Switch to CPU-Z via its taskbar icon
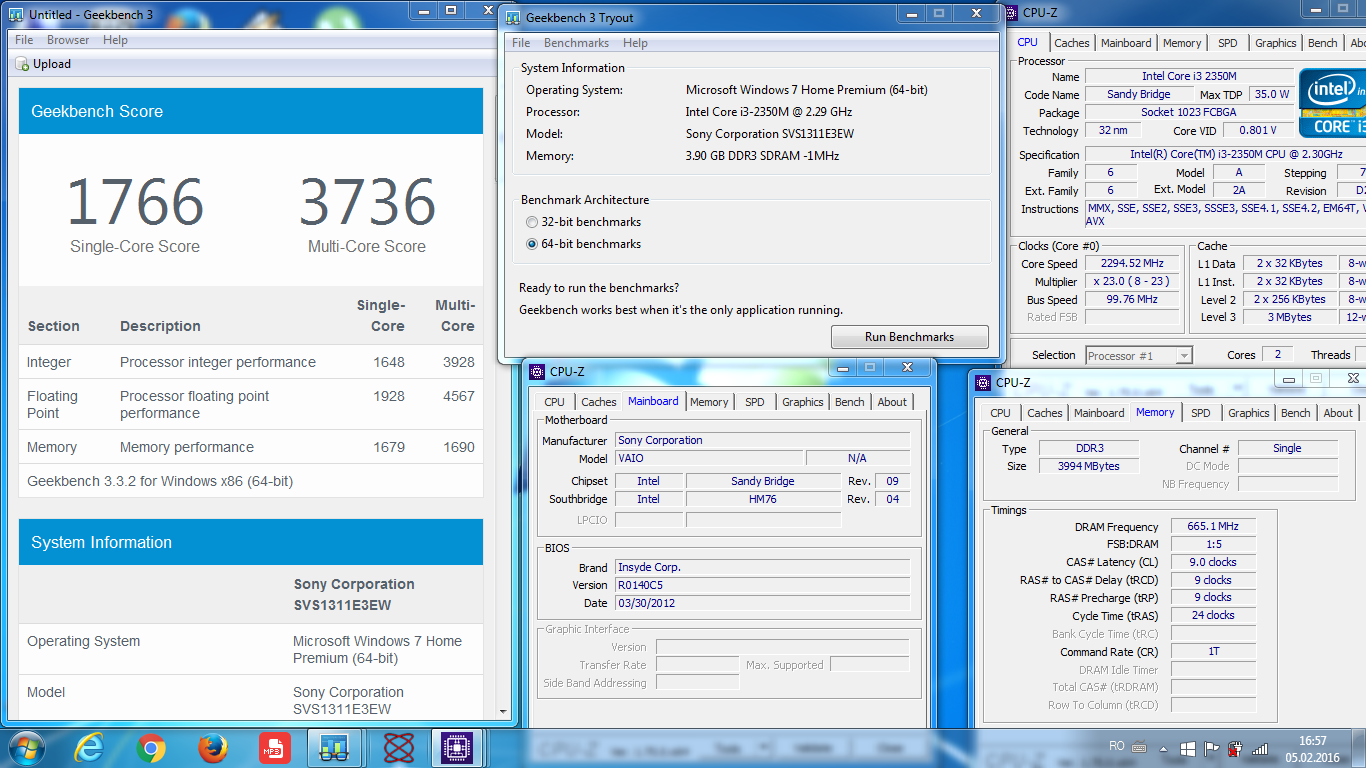The width and height of the screenshot is (1366, 768). click(457, 748)
